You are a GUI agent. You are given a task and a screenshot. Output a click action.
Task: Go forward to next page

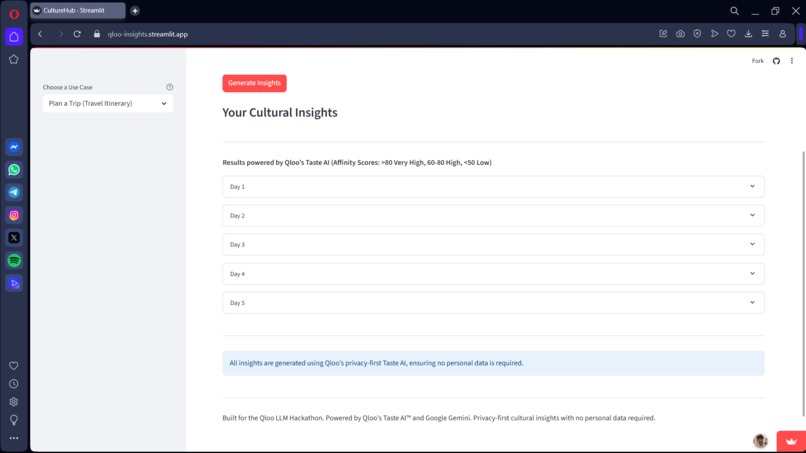pyautogui.click(x=60, y=34)
